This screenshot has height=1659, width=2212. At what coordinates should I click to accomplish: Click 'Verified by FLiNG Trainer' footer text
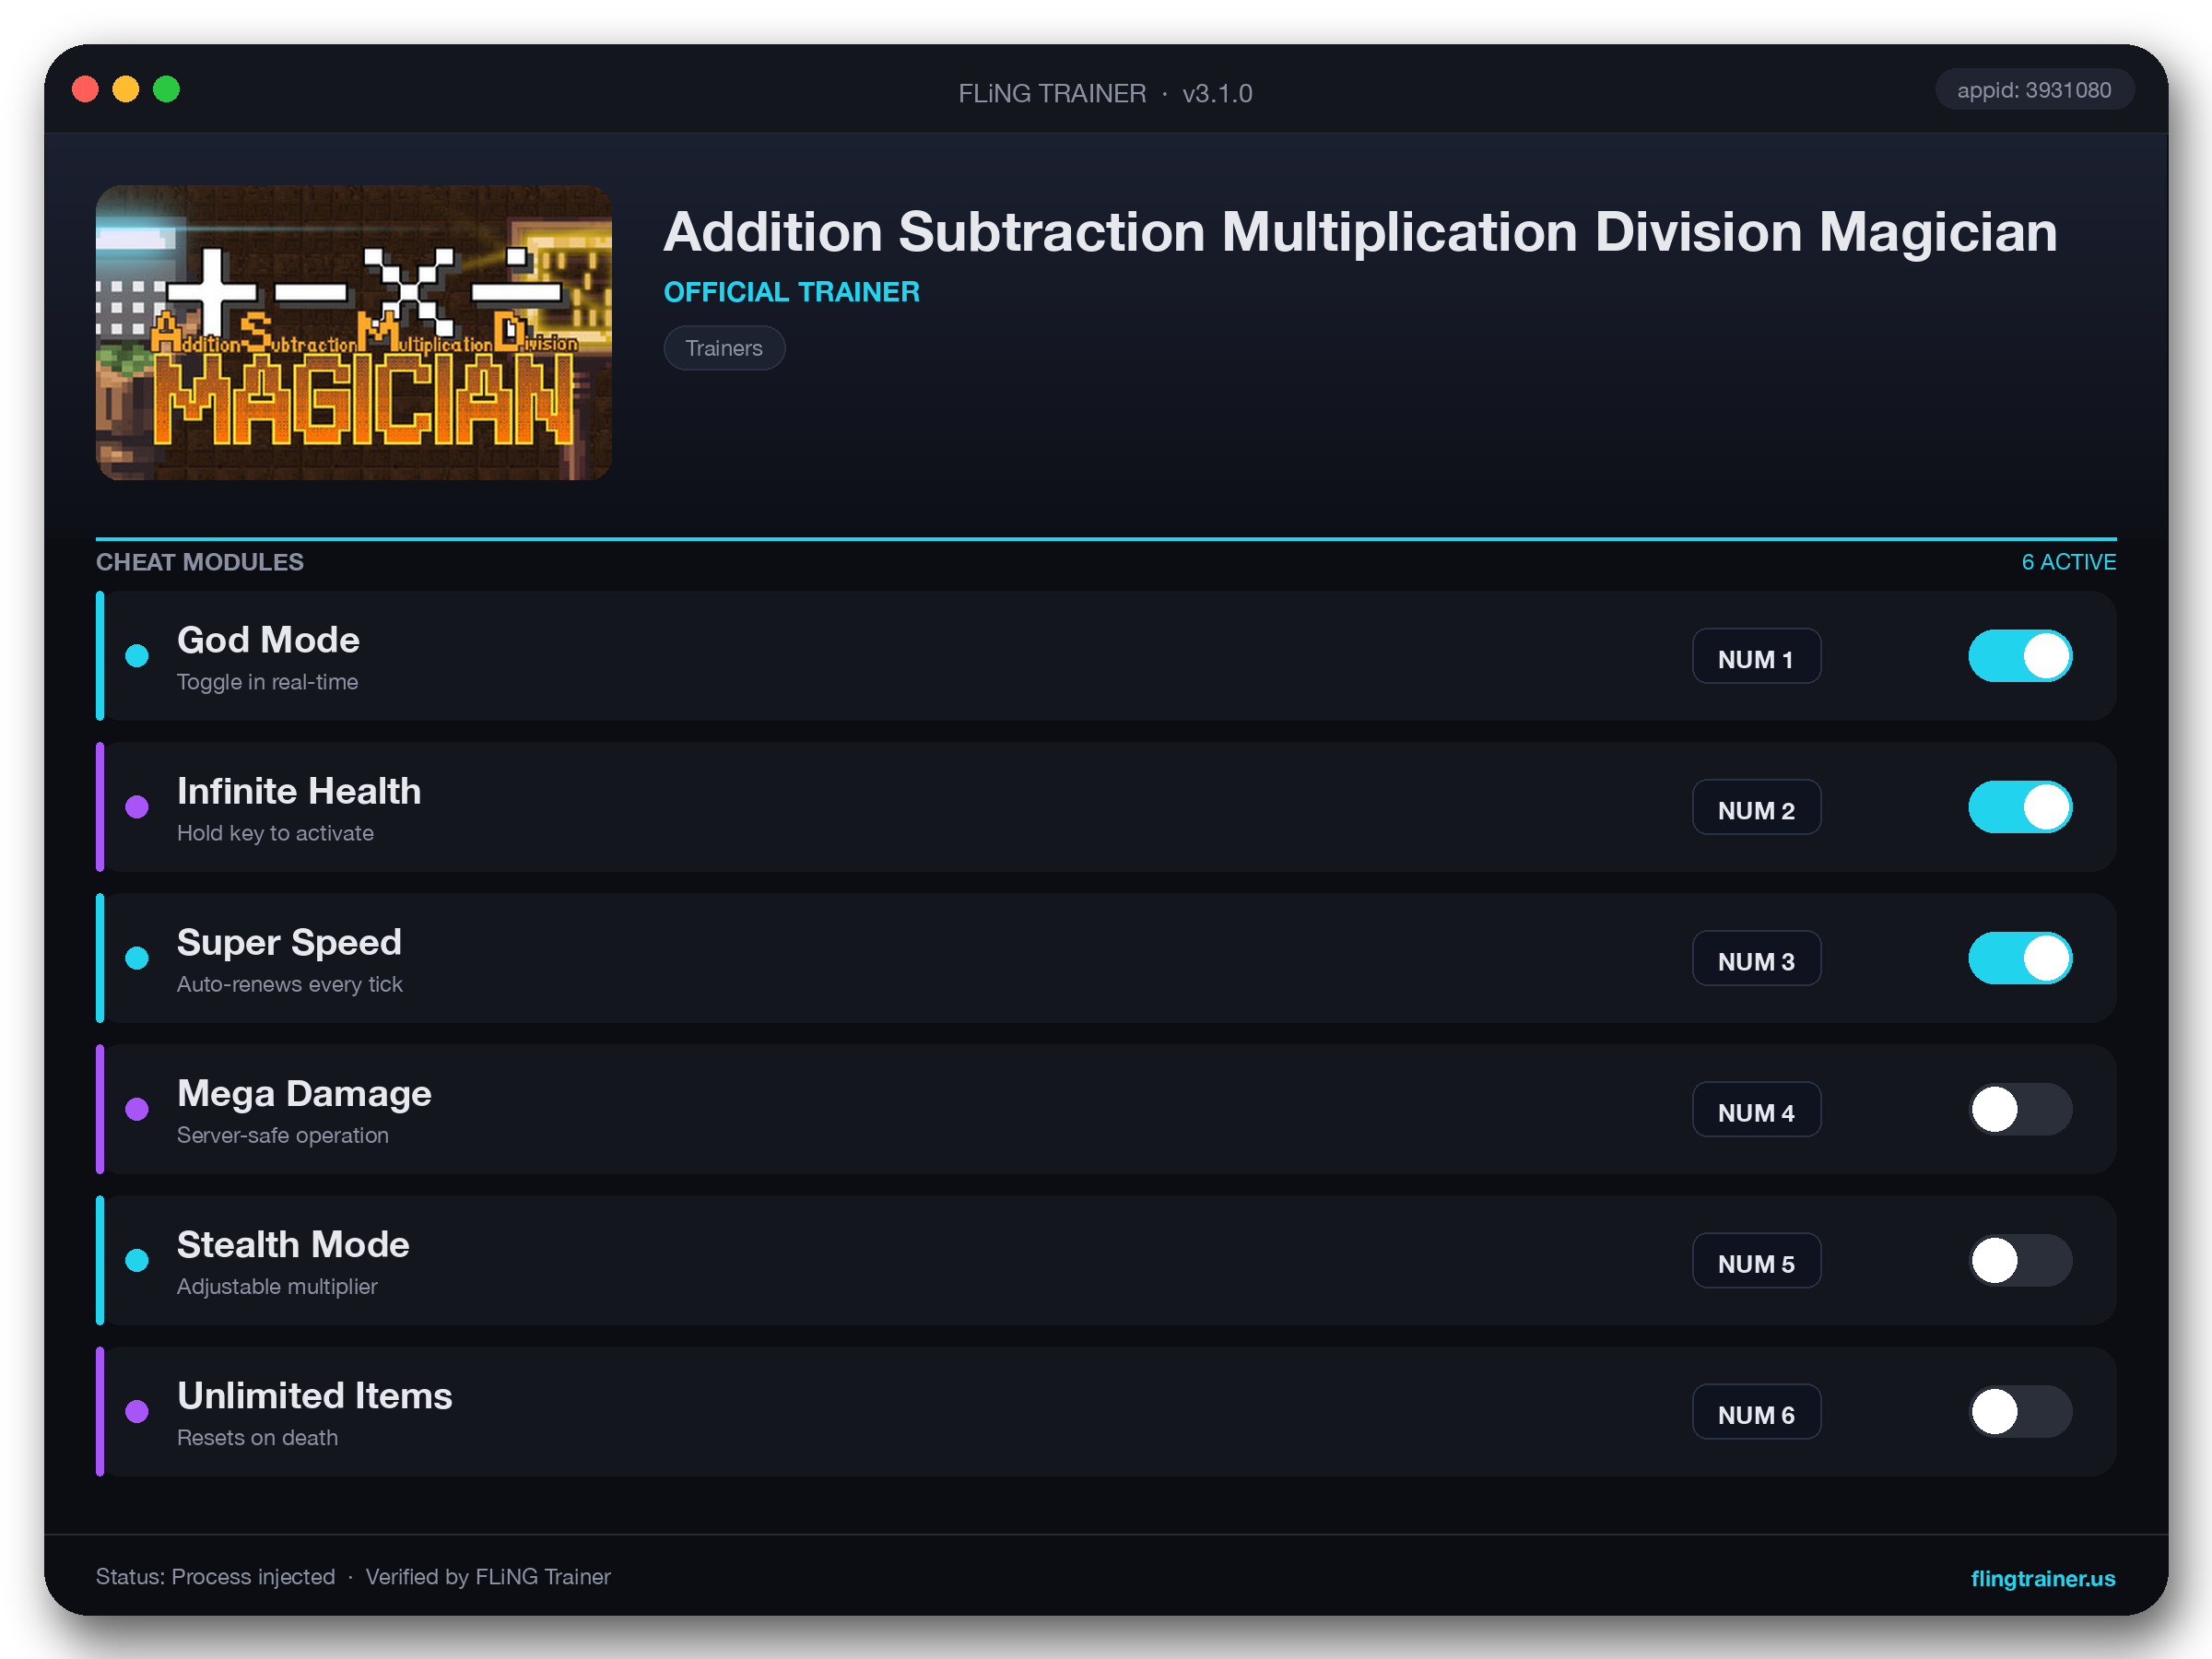pos(488,1577)
